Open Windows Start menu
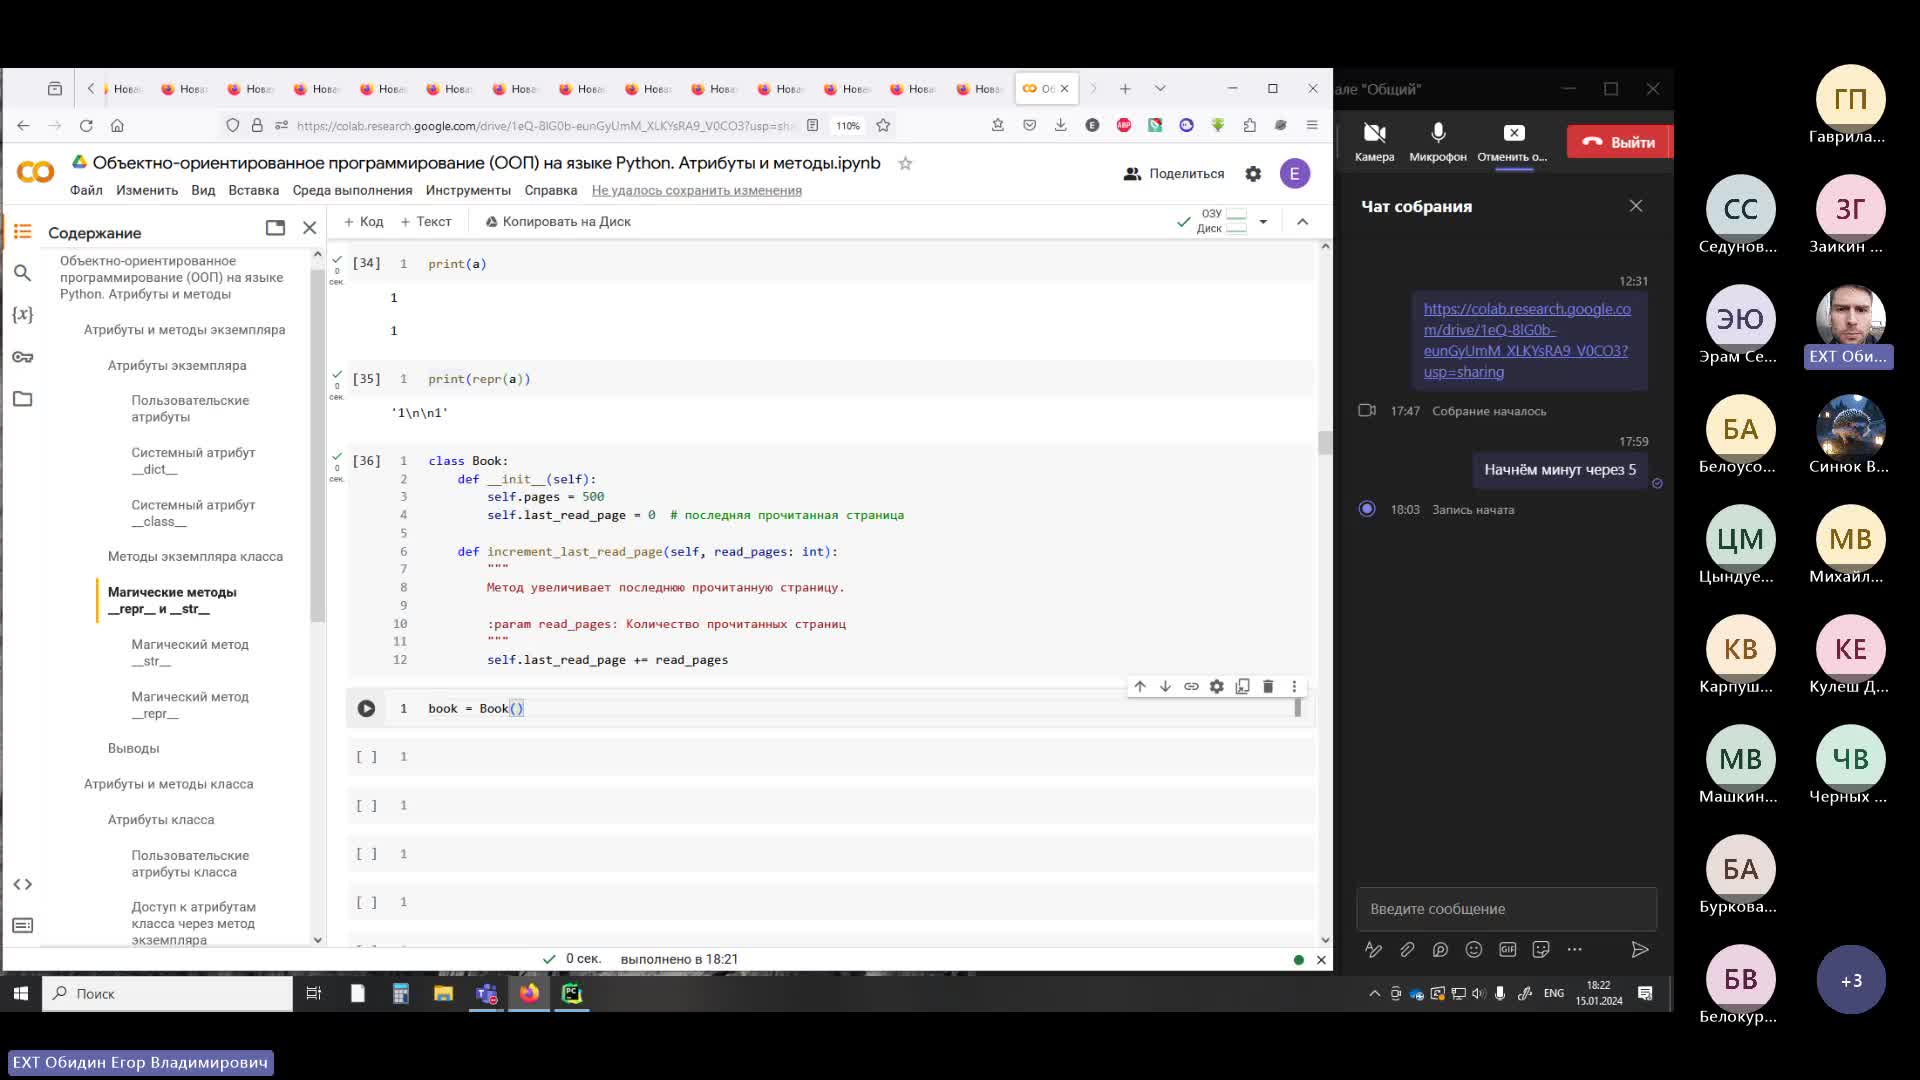 (x=20, y=993)
